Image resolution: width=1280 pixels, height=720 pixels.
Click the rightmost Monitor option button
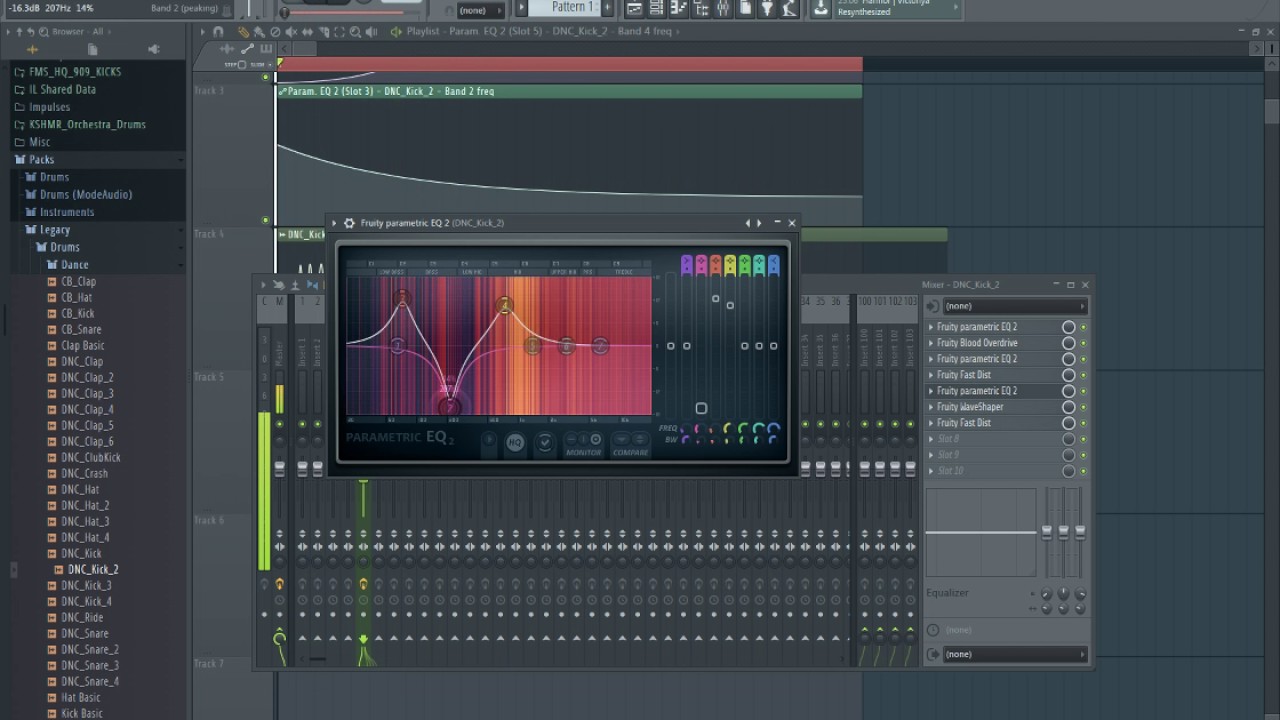596,439
